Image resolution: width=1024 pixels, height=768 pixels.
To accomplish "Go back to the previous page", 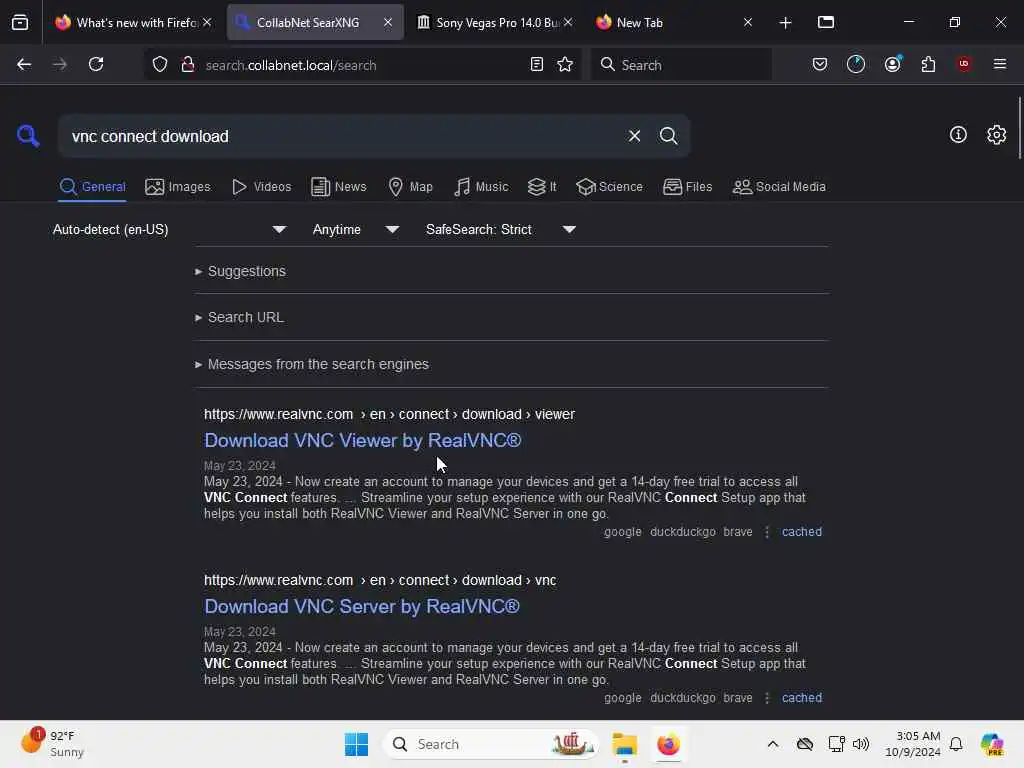I will click(24, 65).
